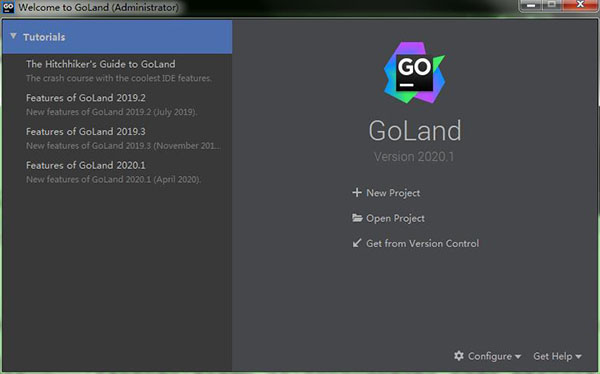Click the Get Help menu text
Screen dimensions: 600x374
(x=553, y=356)
